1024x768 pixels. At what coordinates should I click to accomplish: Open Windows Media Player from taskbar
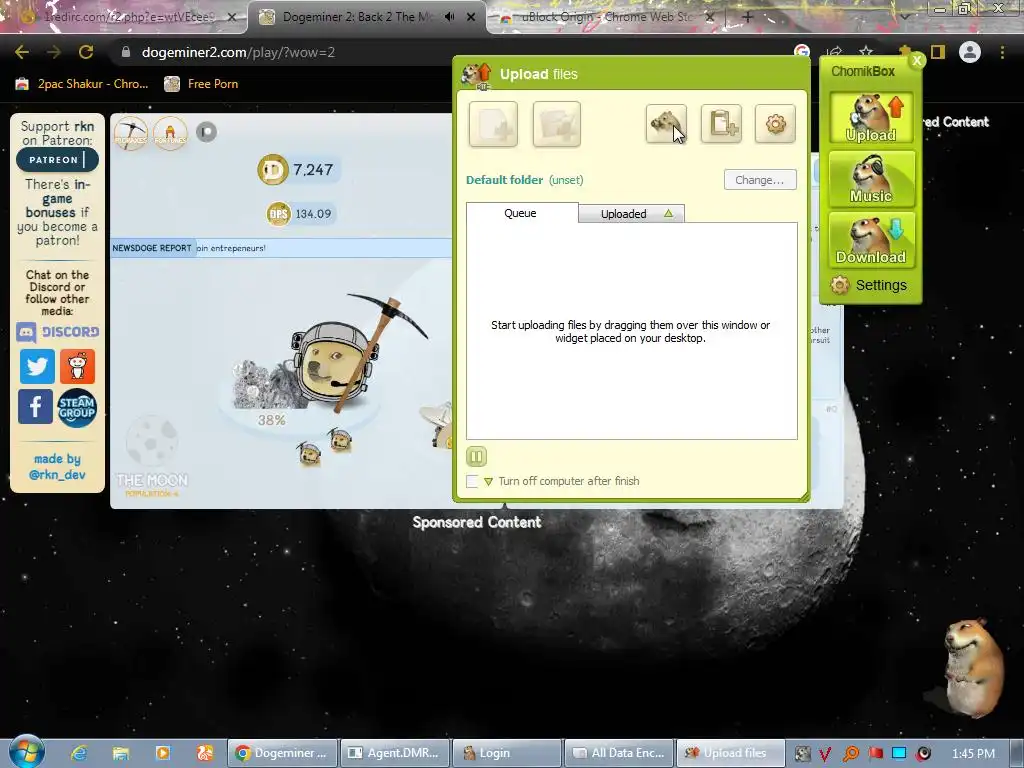[163, 753]
